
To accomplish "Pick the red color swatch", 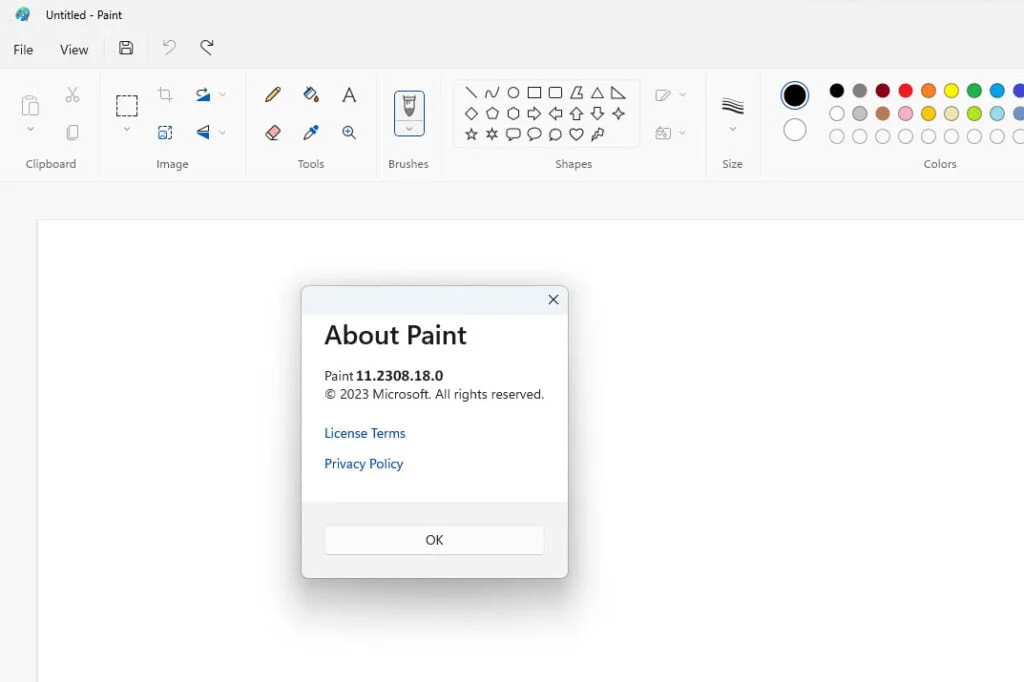I will pyautogui.click(x=905, y=90).
